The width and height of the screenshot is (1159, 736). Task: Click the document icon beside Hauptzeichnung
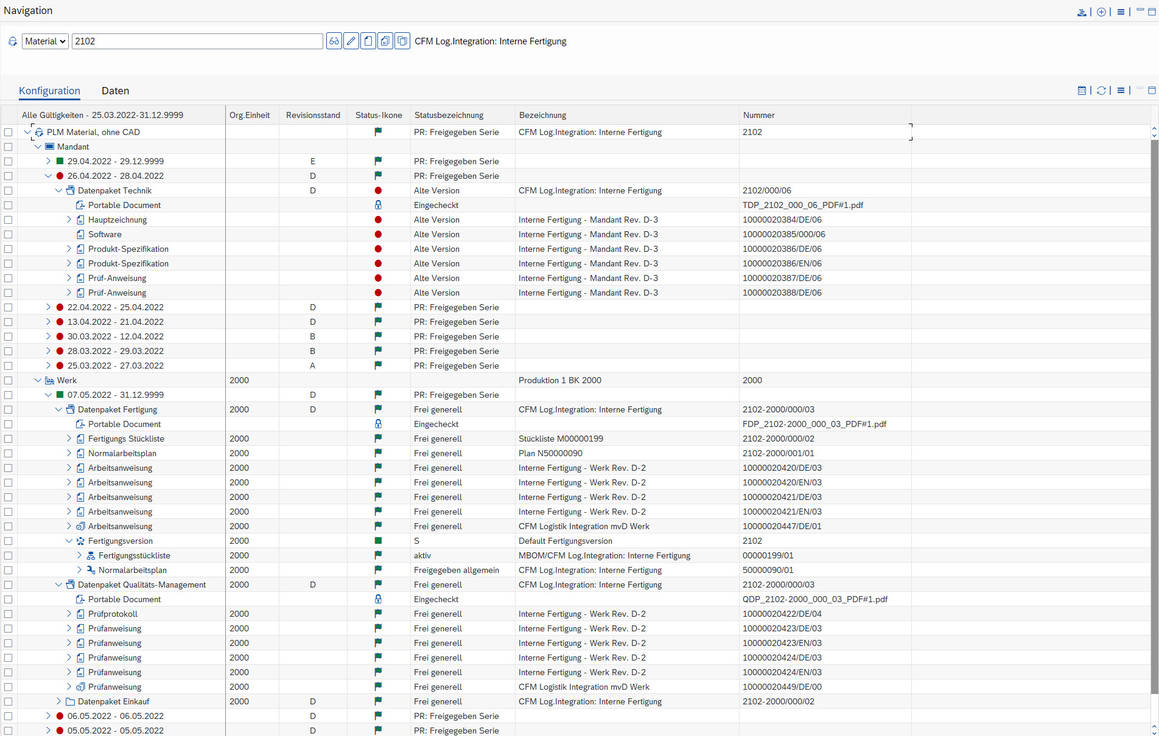(x=81, y=219)
